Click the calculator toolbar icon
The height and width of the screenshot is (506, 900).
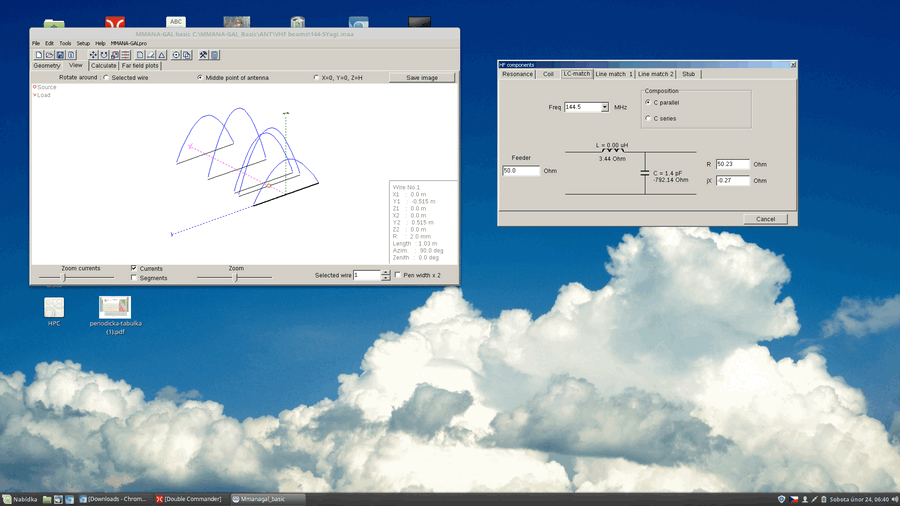[x=214, y=55]
